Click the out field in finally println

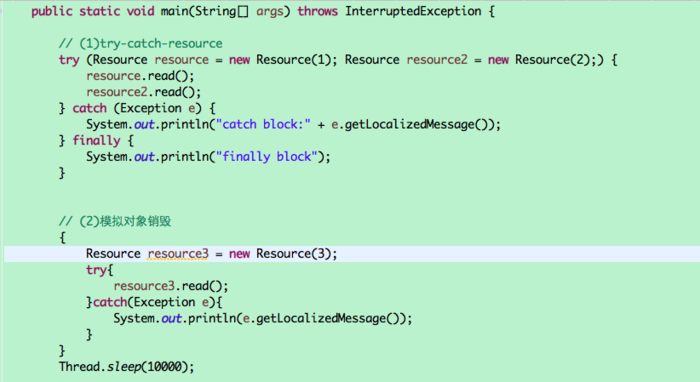(144, 157)
